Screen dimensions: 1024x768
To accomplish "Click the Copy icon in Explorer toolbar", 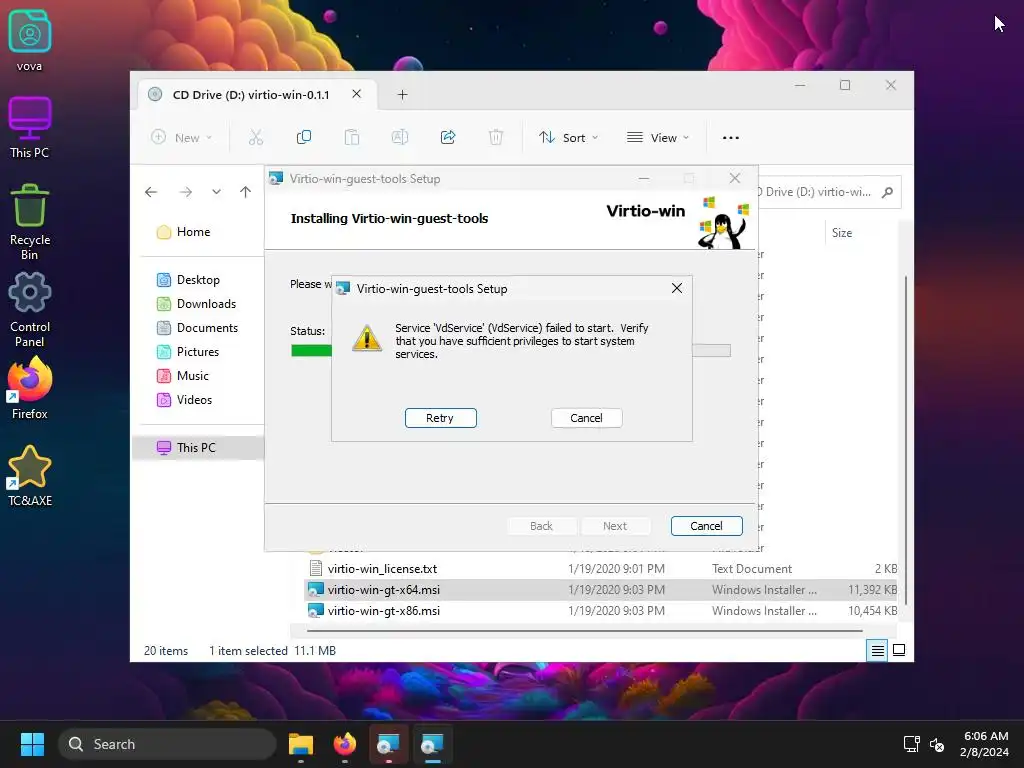I will coord(304,137).
